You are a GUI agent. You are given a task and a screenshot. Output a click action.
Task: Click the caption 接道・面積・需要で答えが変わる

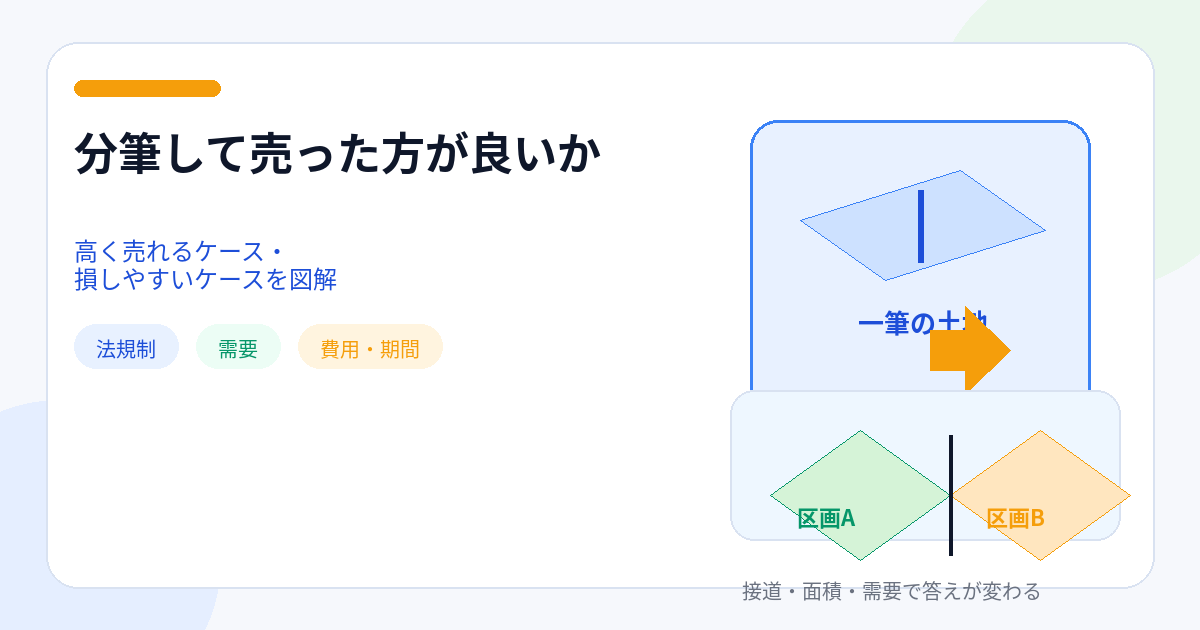891,591
